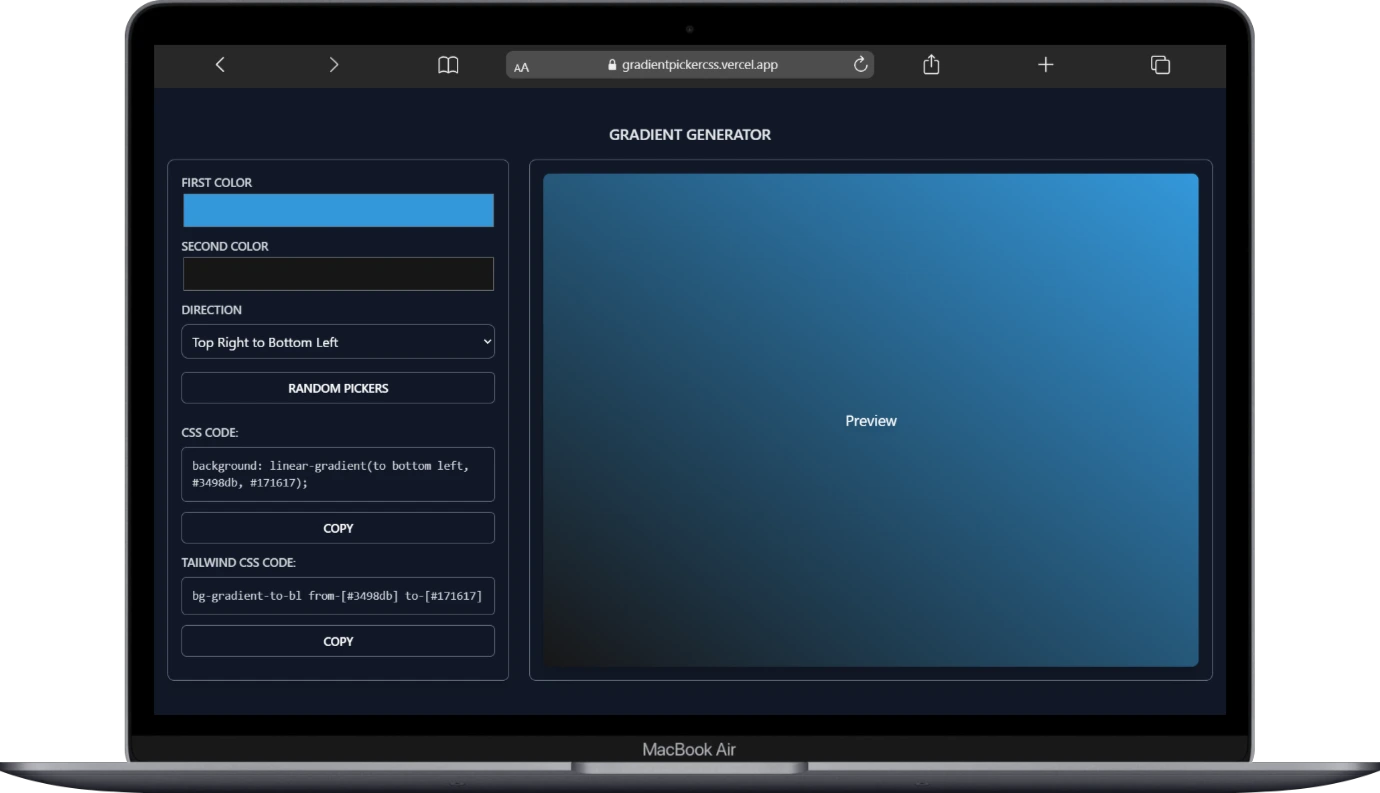Click COPY under the CSS code
Viewport: 1380px width, 793px height.
[338, 527]
